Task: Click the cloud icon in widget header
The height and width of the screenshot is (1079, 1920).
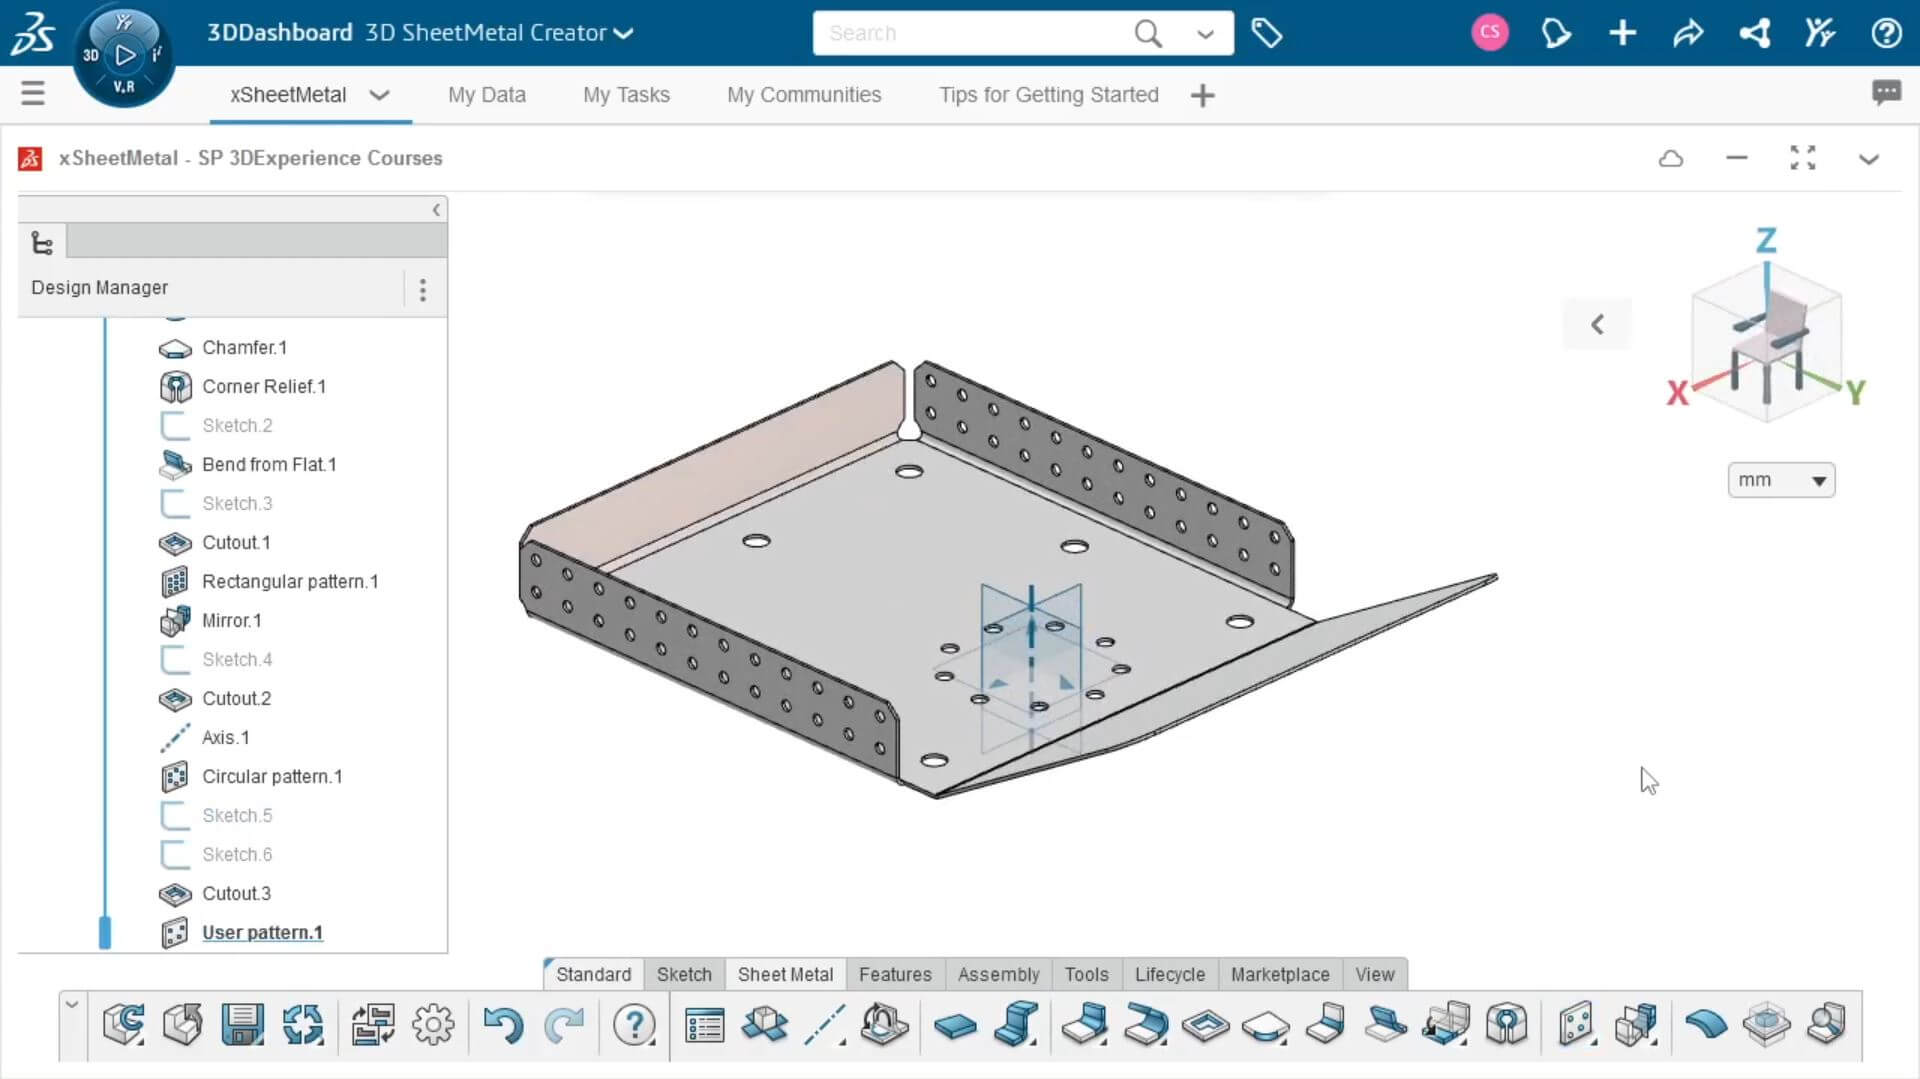Action: pos(1671,158)
